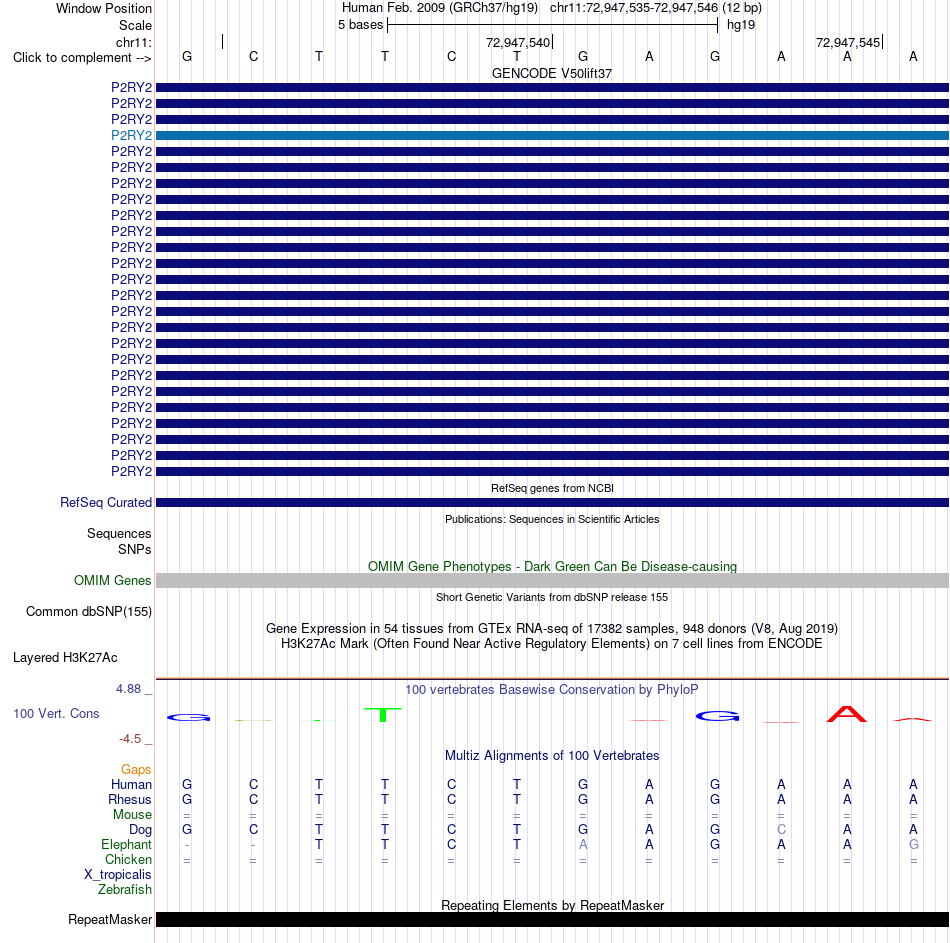Click the 'chr11:' ruler label
Viewport: 950px width, 943px height.
click(134, 42)
